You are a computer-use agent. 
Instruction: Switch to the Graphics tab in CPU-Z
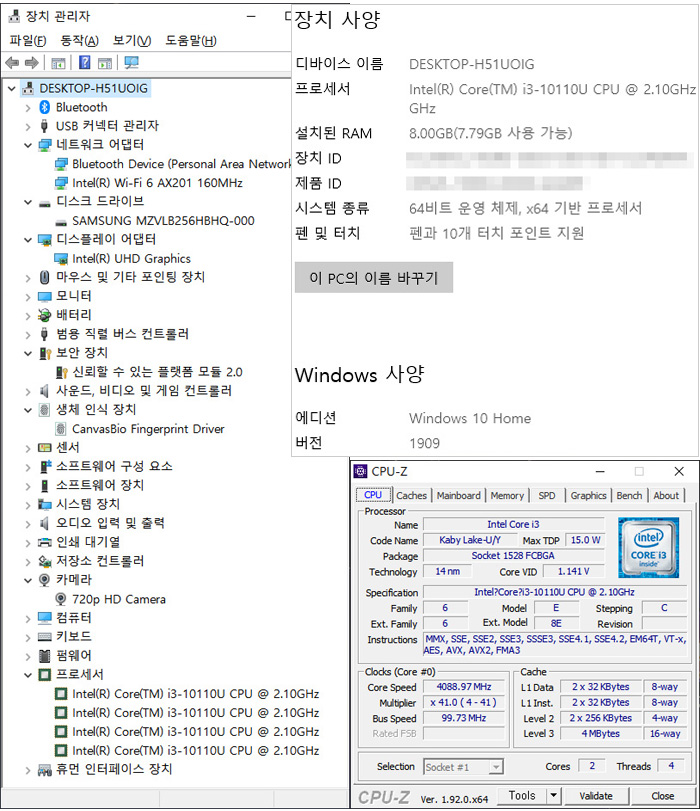588,495
